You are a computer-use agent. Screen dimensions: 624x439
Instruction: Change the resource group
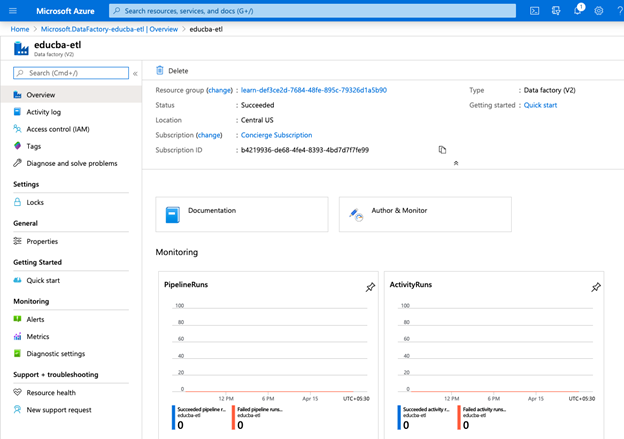pyautogui.click(x=219, y=90)
